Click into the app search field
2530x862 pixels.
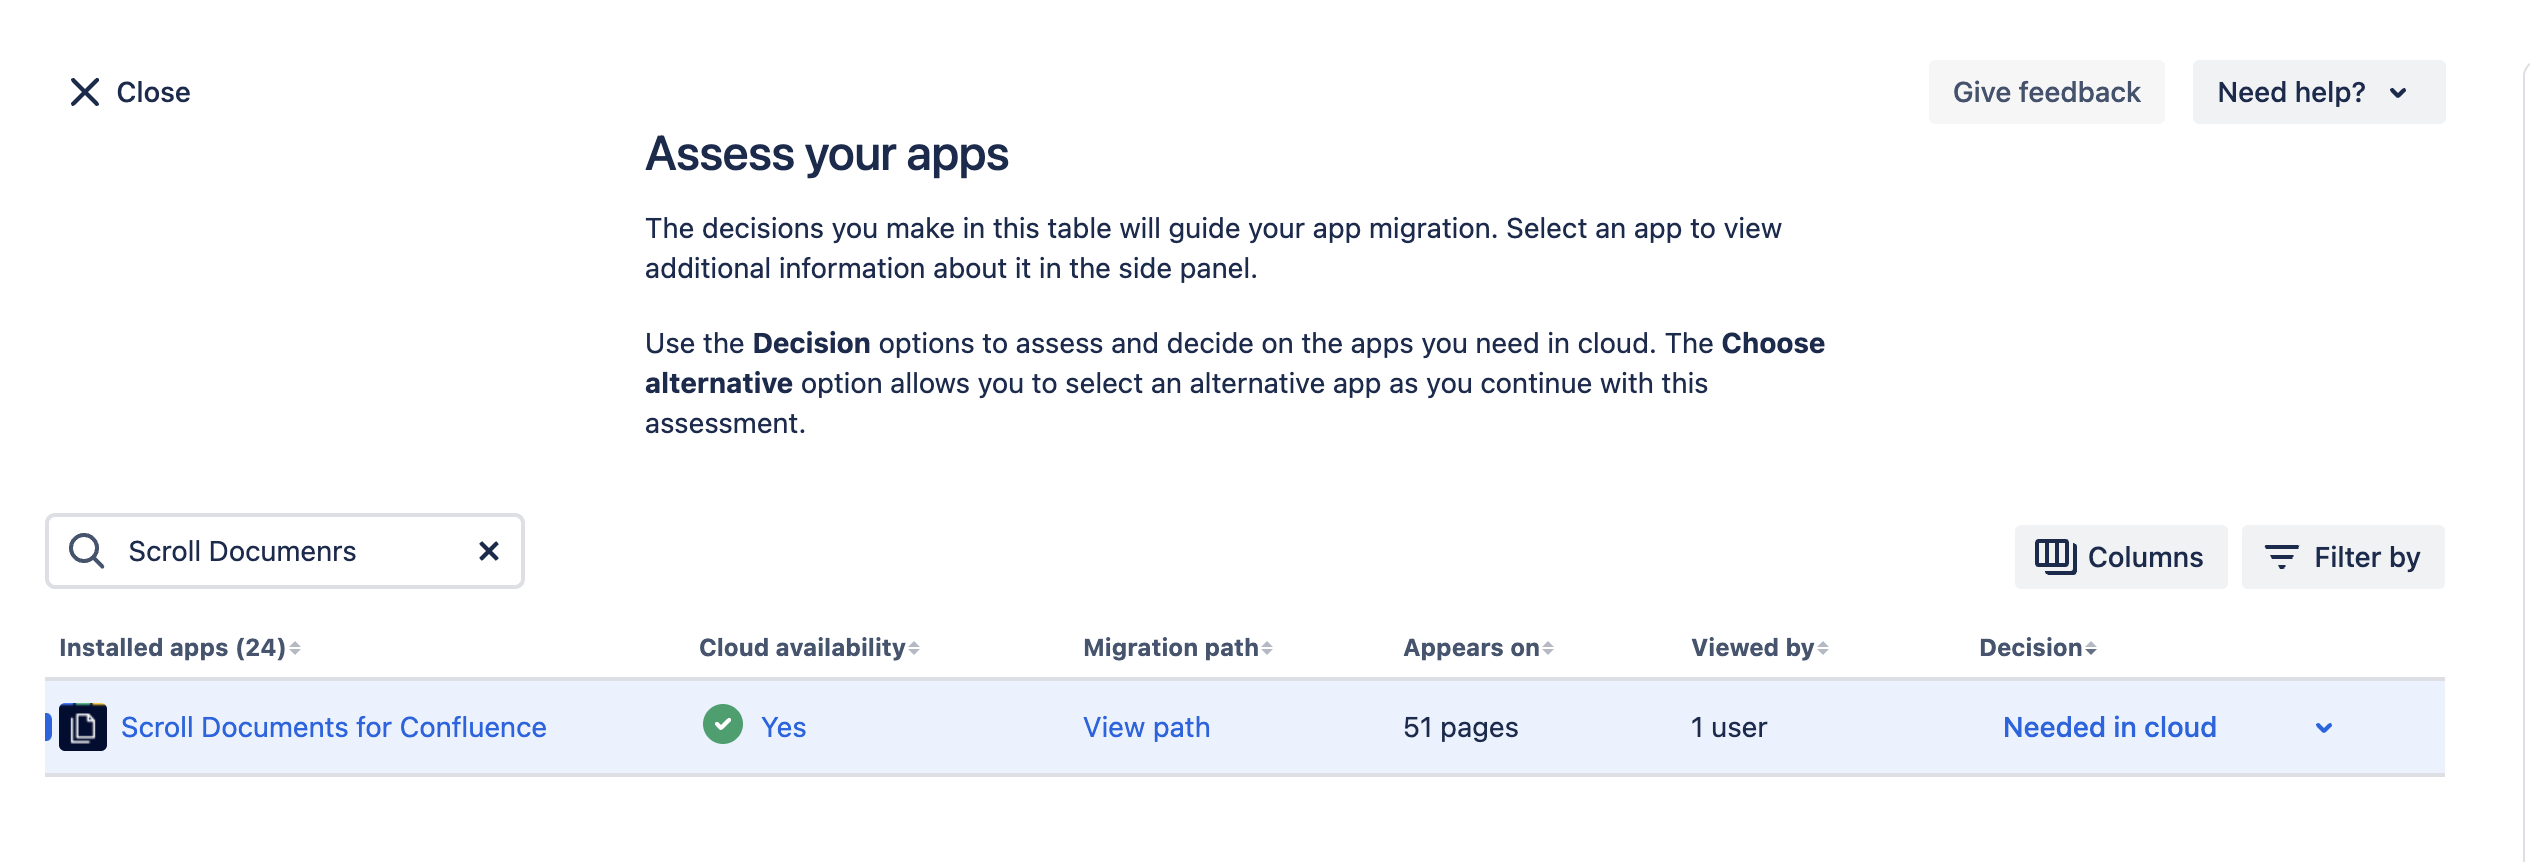[290, 551]
